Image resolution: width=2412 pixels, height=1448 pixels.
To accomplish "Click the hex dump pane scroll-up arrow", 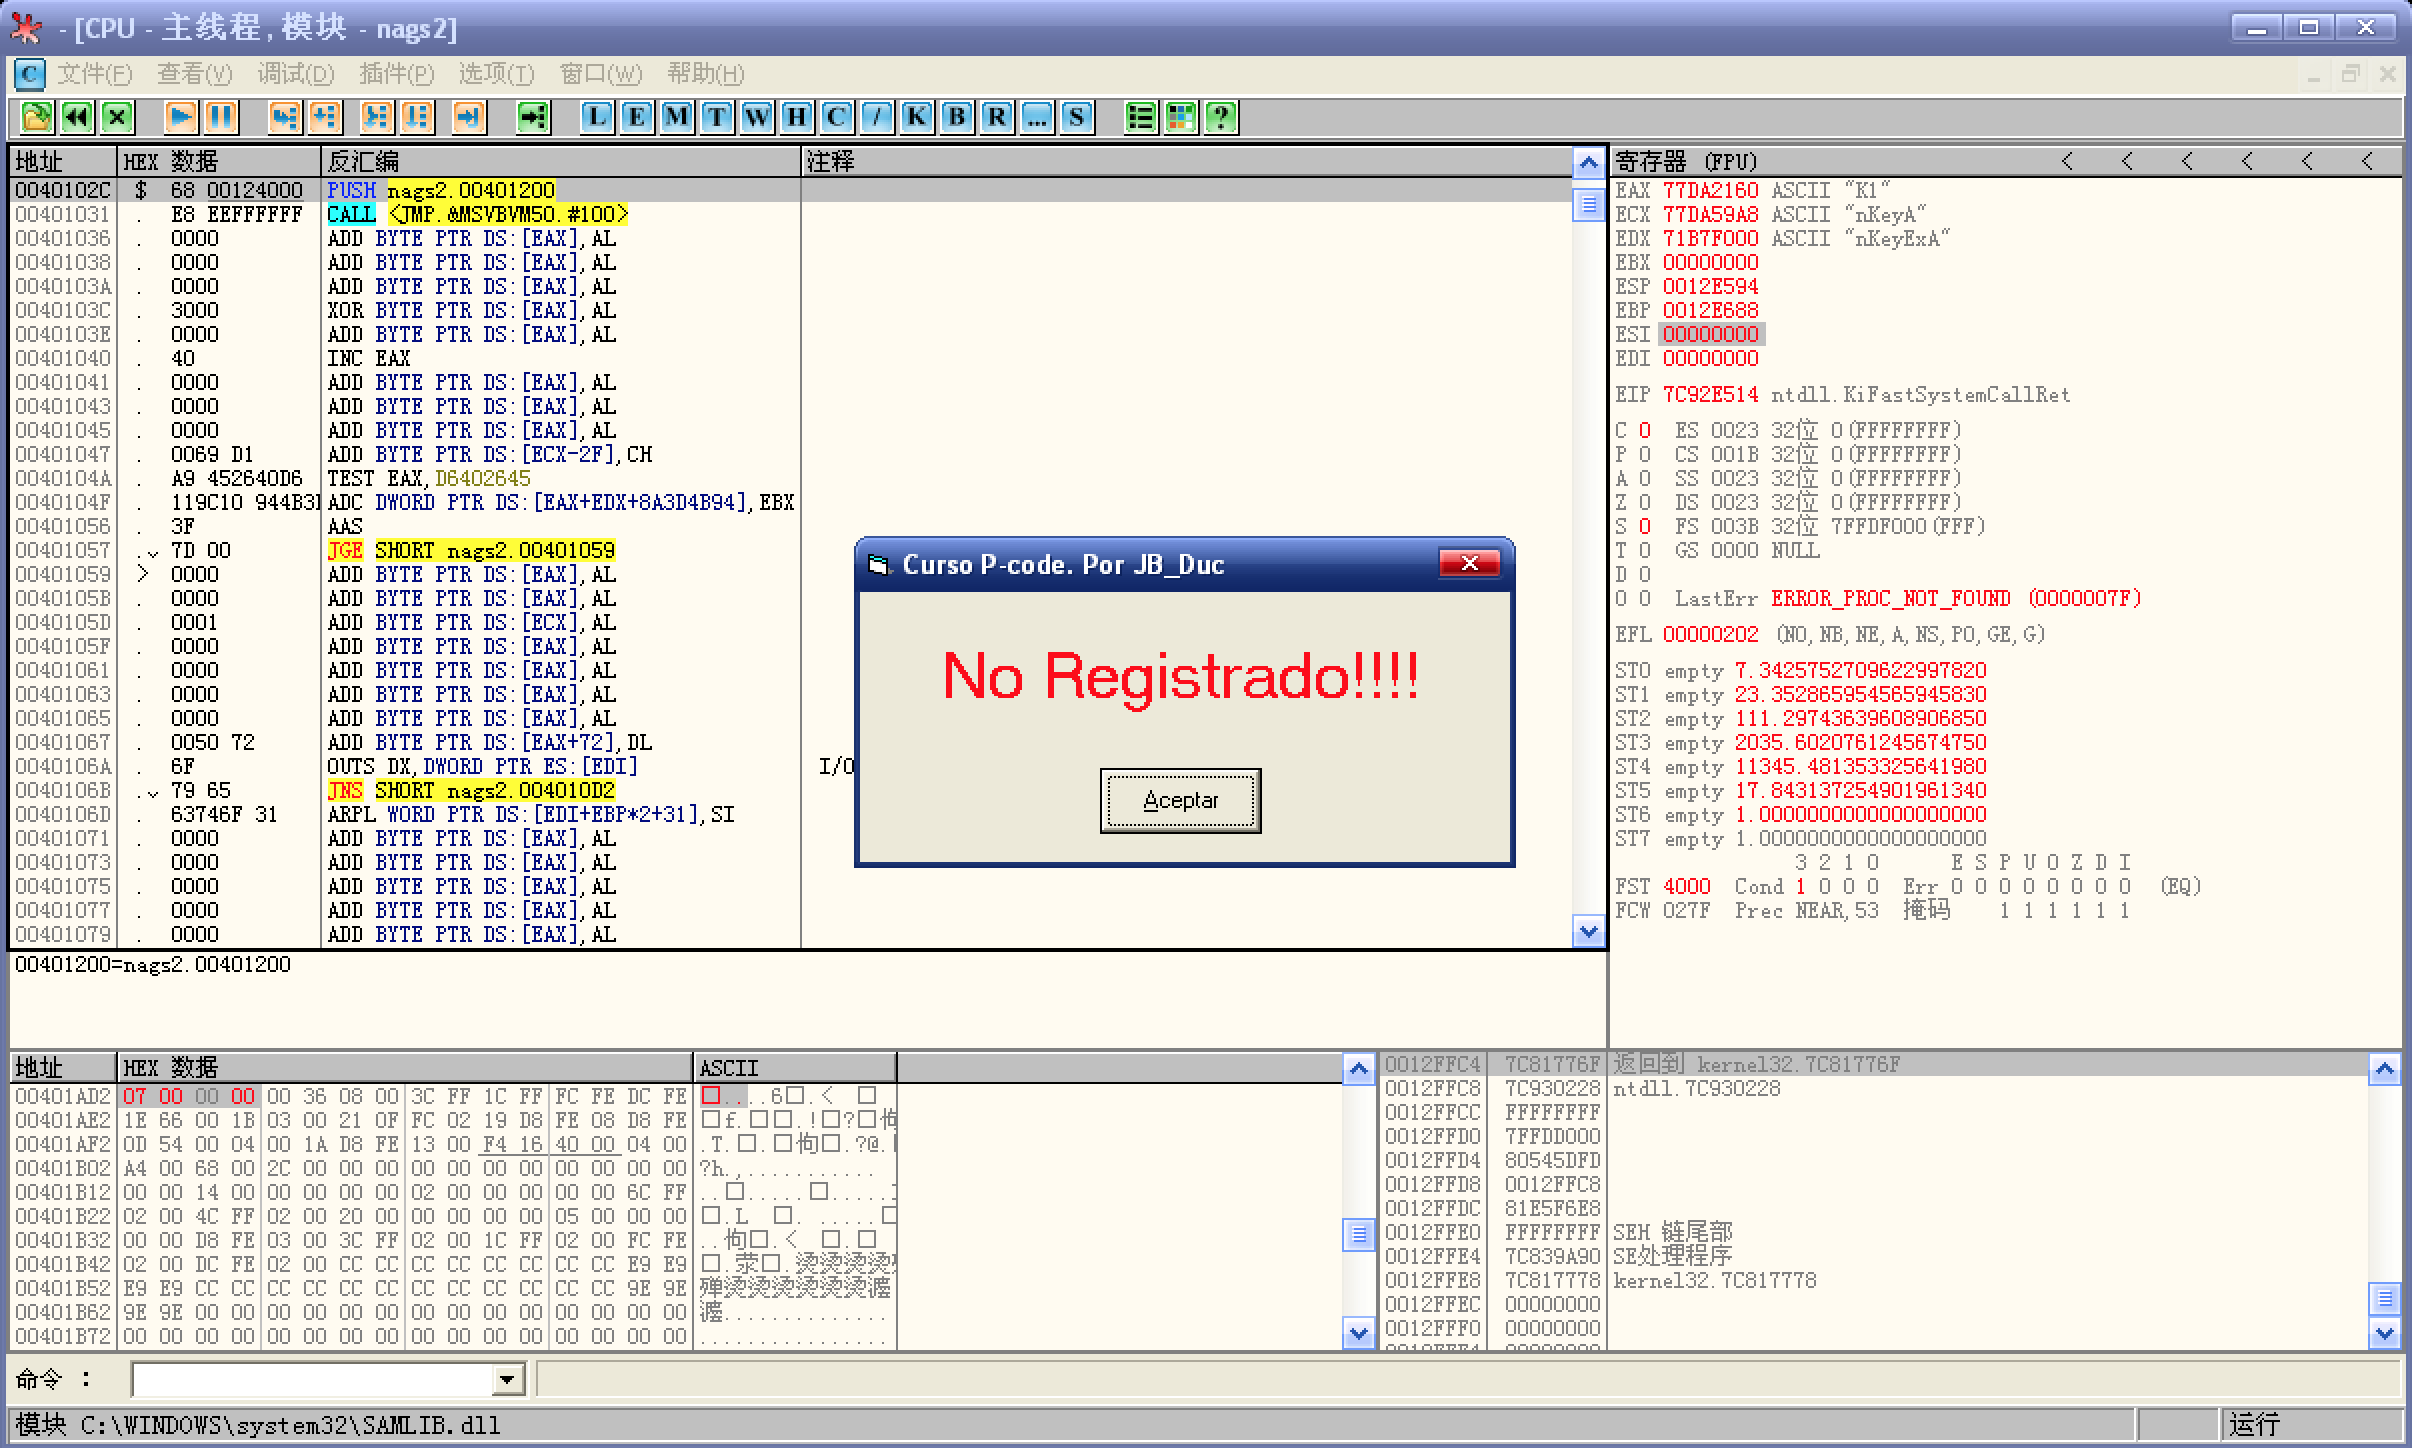I will [x=1358, y=1070].
